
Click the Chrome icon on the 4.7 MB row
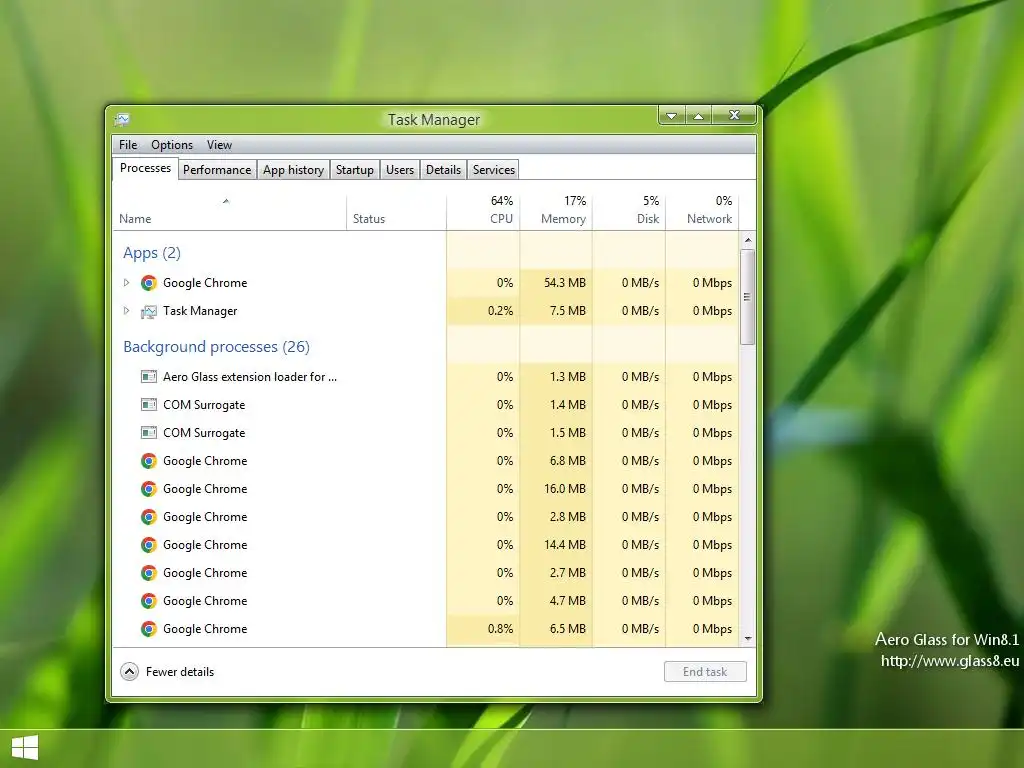[149, 601]
